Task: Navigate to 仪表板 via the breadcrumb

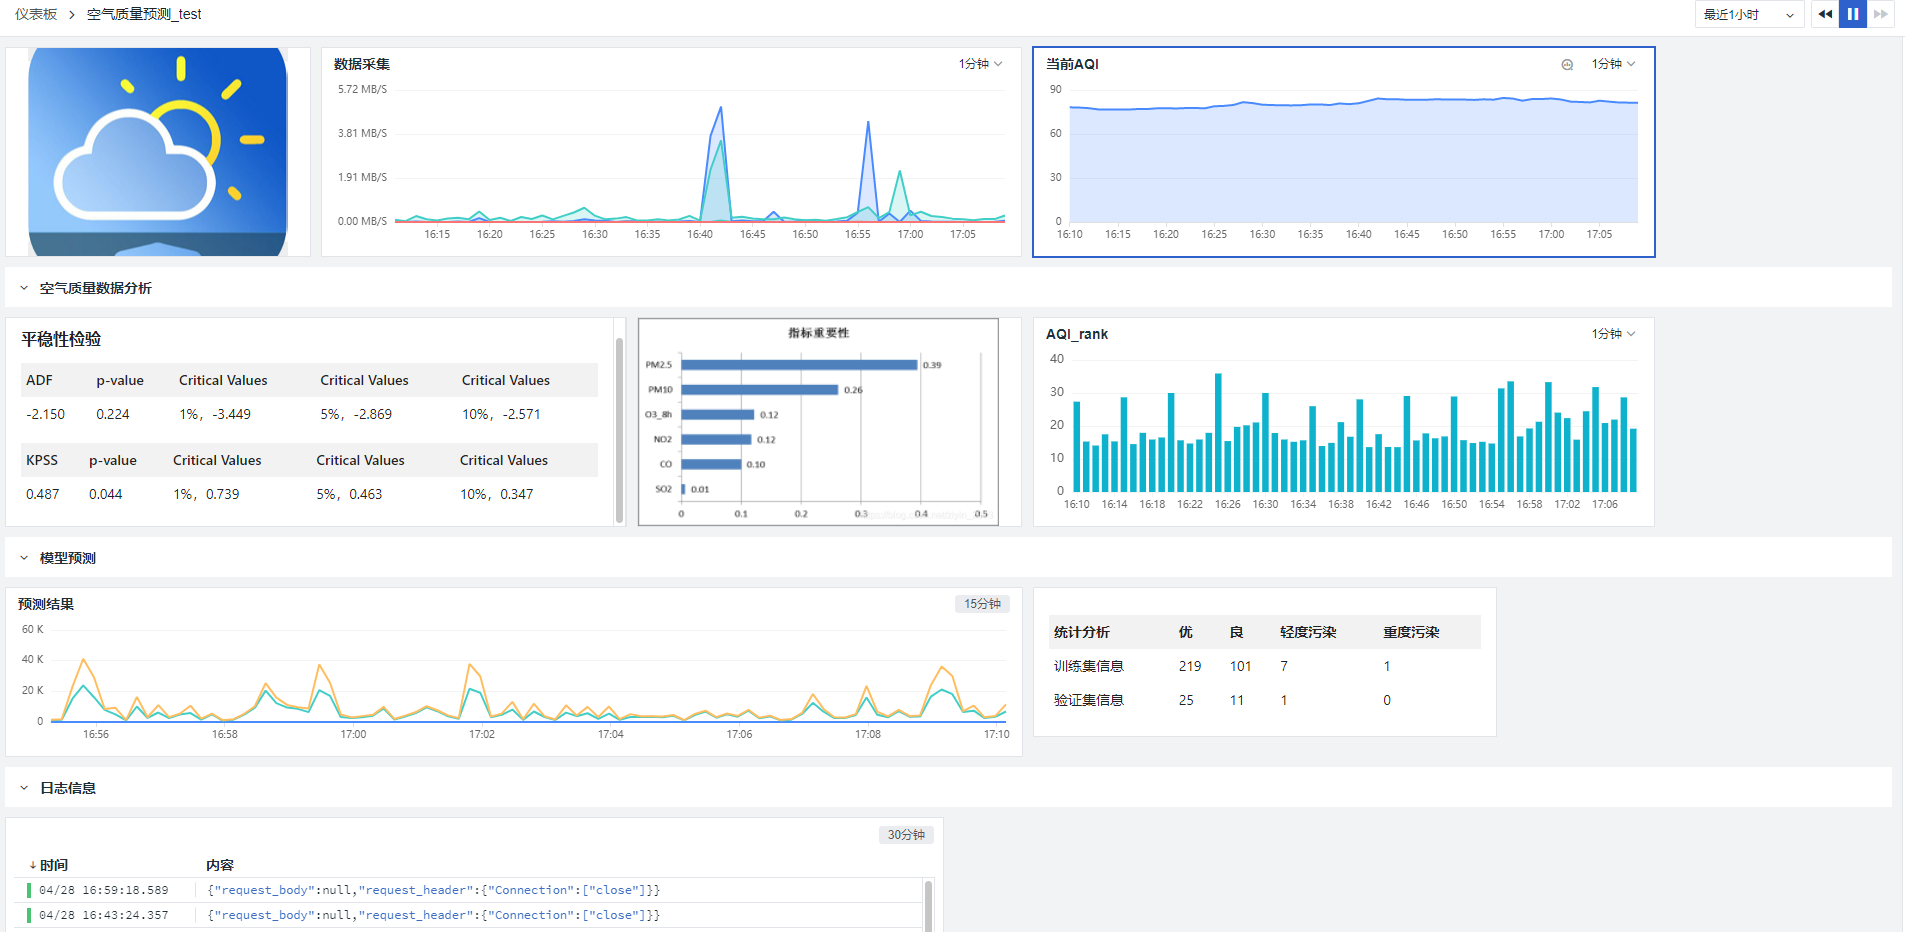Action: [35, 14]
